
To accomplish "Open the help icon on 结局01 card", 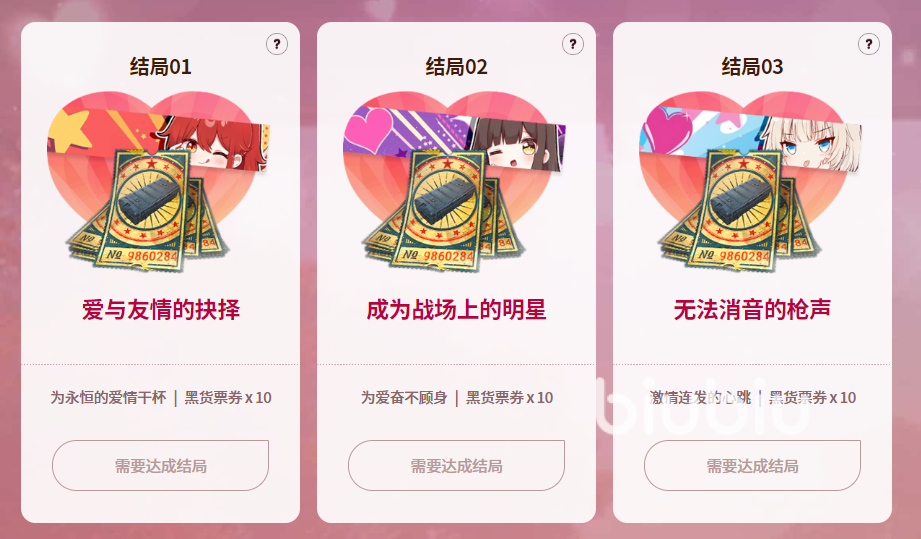I will 277,44.
